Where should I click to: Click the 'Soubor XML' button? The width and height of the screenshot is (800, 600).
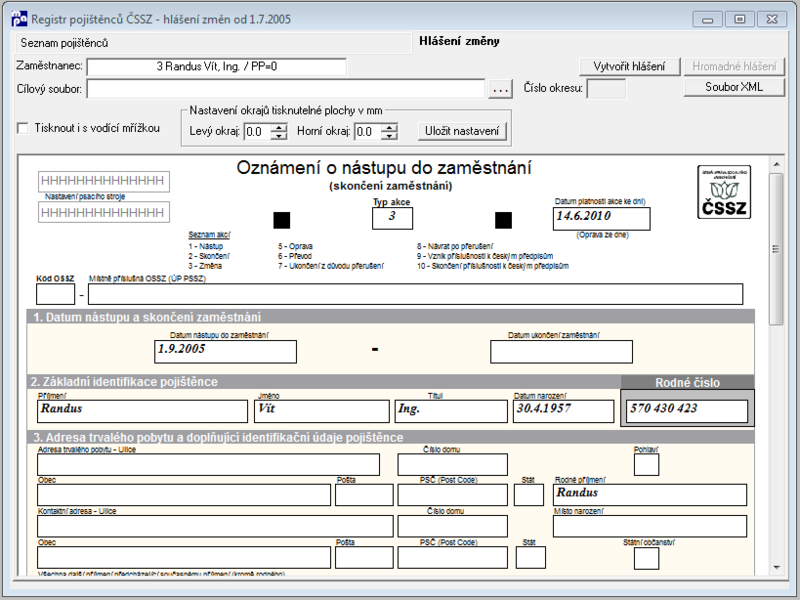(734, 87)
